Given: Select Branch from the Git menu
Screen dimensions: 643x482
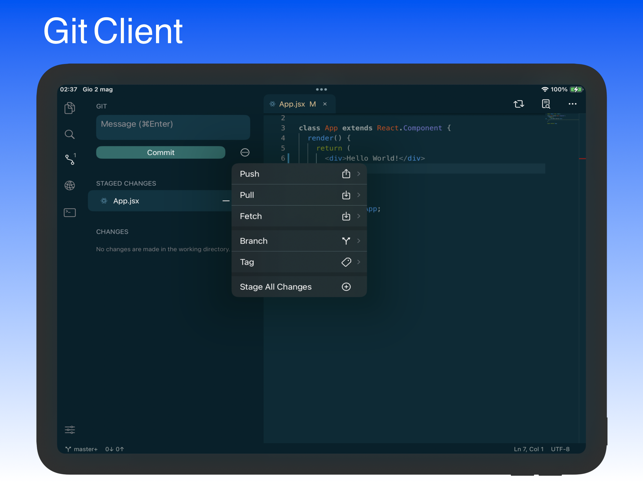Looking at the screenshot, I should click(x=299, y=241).
